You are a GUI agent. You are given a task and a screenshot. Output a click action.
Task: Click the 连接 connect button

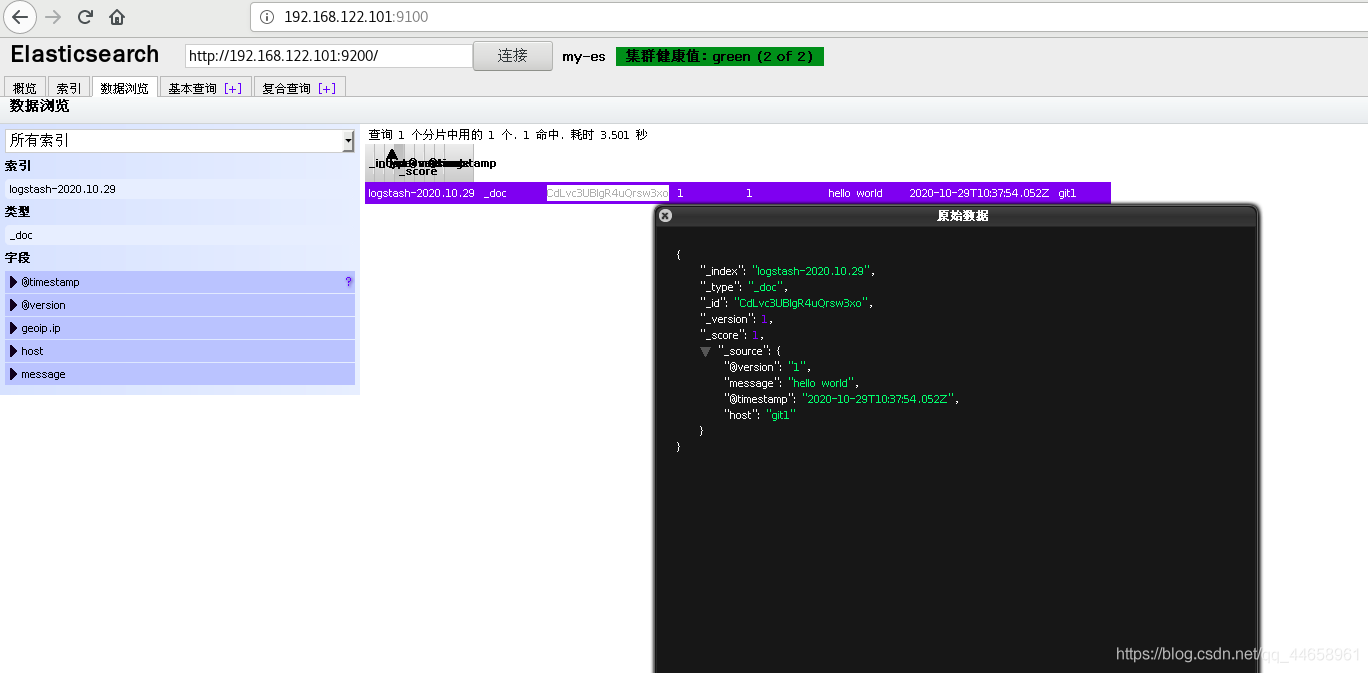click(513, 56)
